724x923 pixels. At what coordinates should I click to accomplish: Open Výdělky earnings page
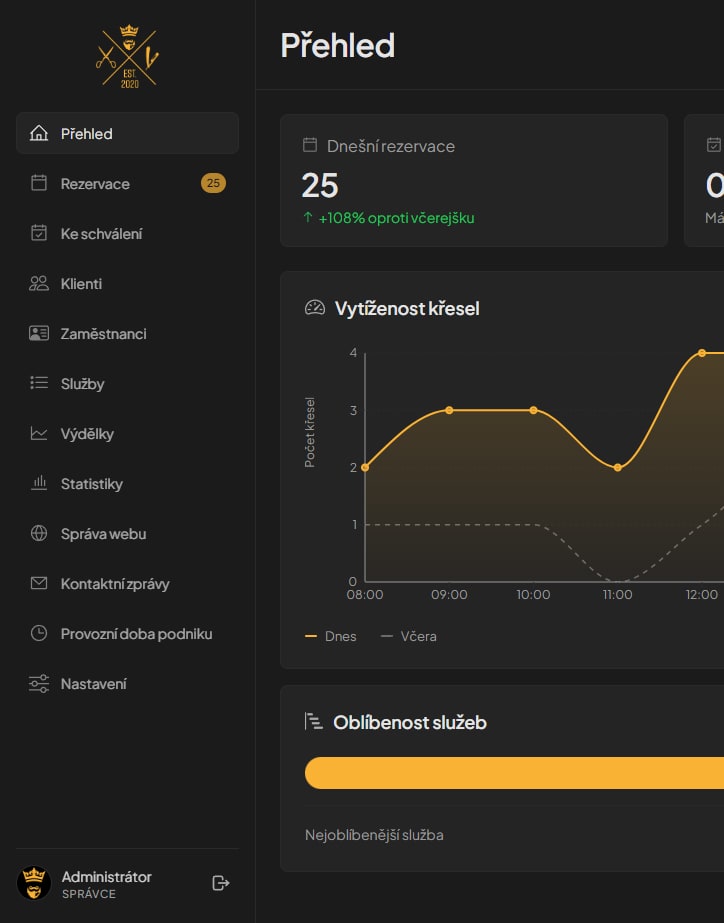click(87, 434)
